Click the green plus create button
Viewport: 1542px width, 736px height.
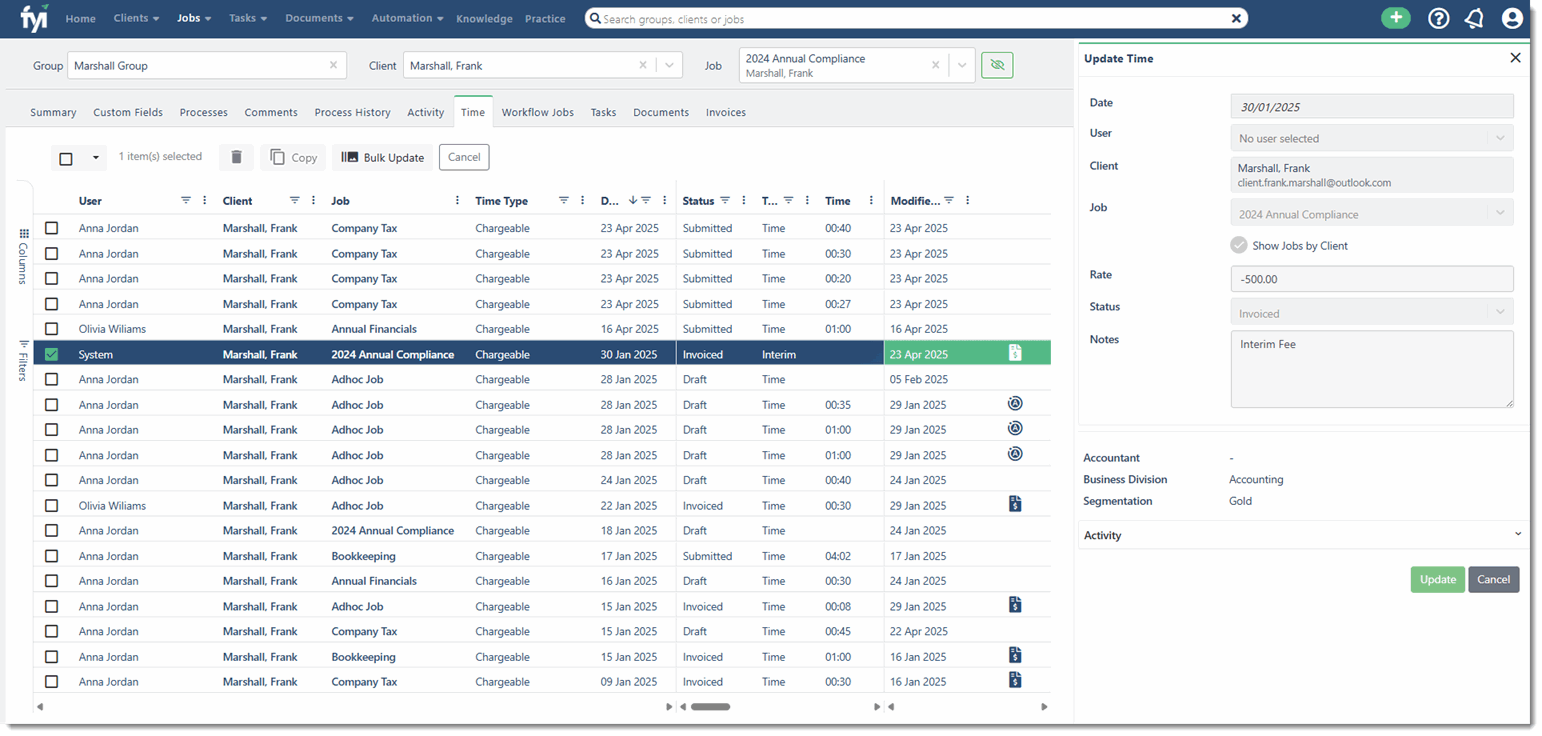click(1396, 18)
